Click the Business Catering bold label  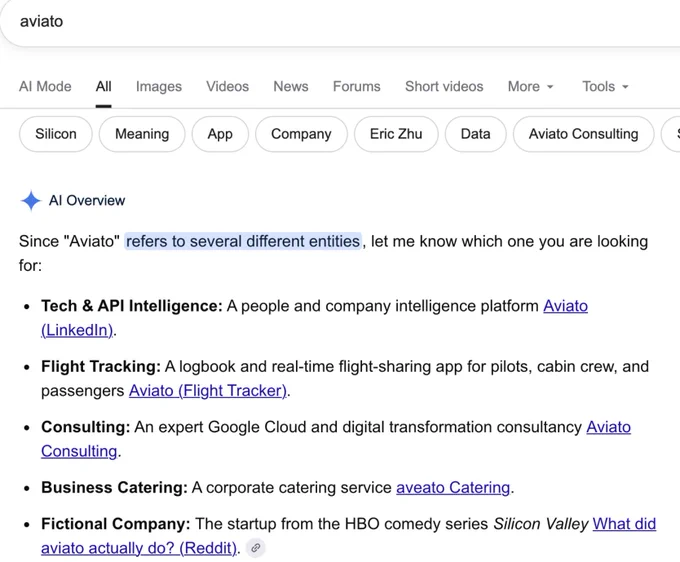(114, 487)
